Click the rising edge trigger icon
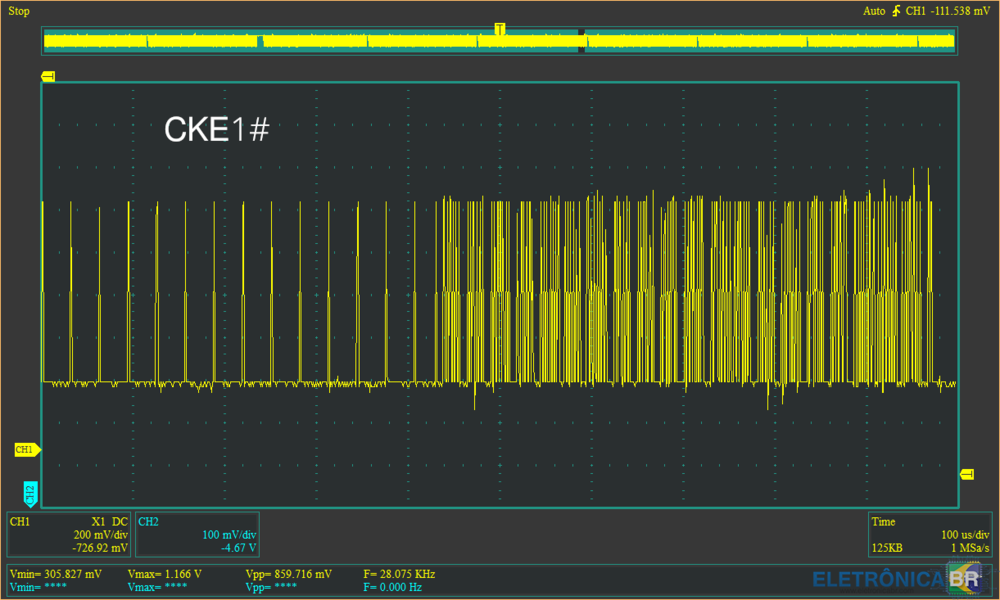The width and height of the screenshot is (1000, 600). (x=896, y=11)
